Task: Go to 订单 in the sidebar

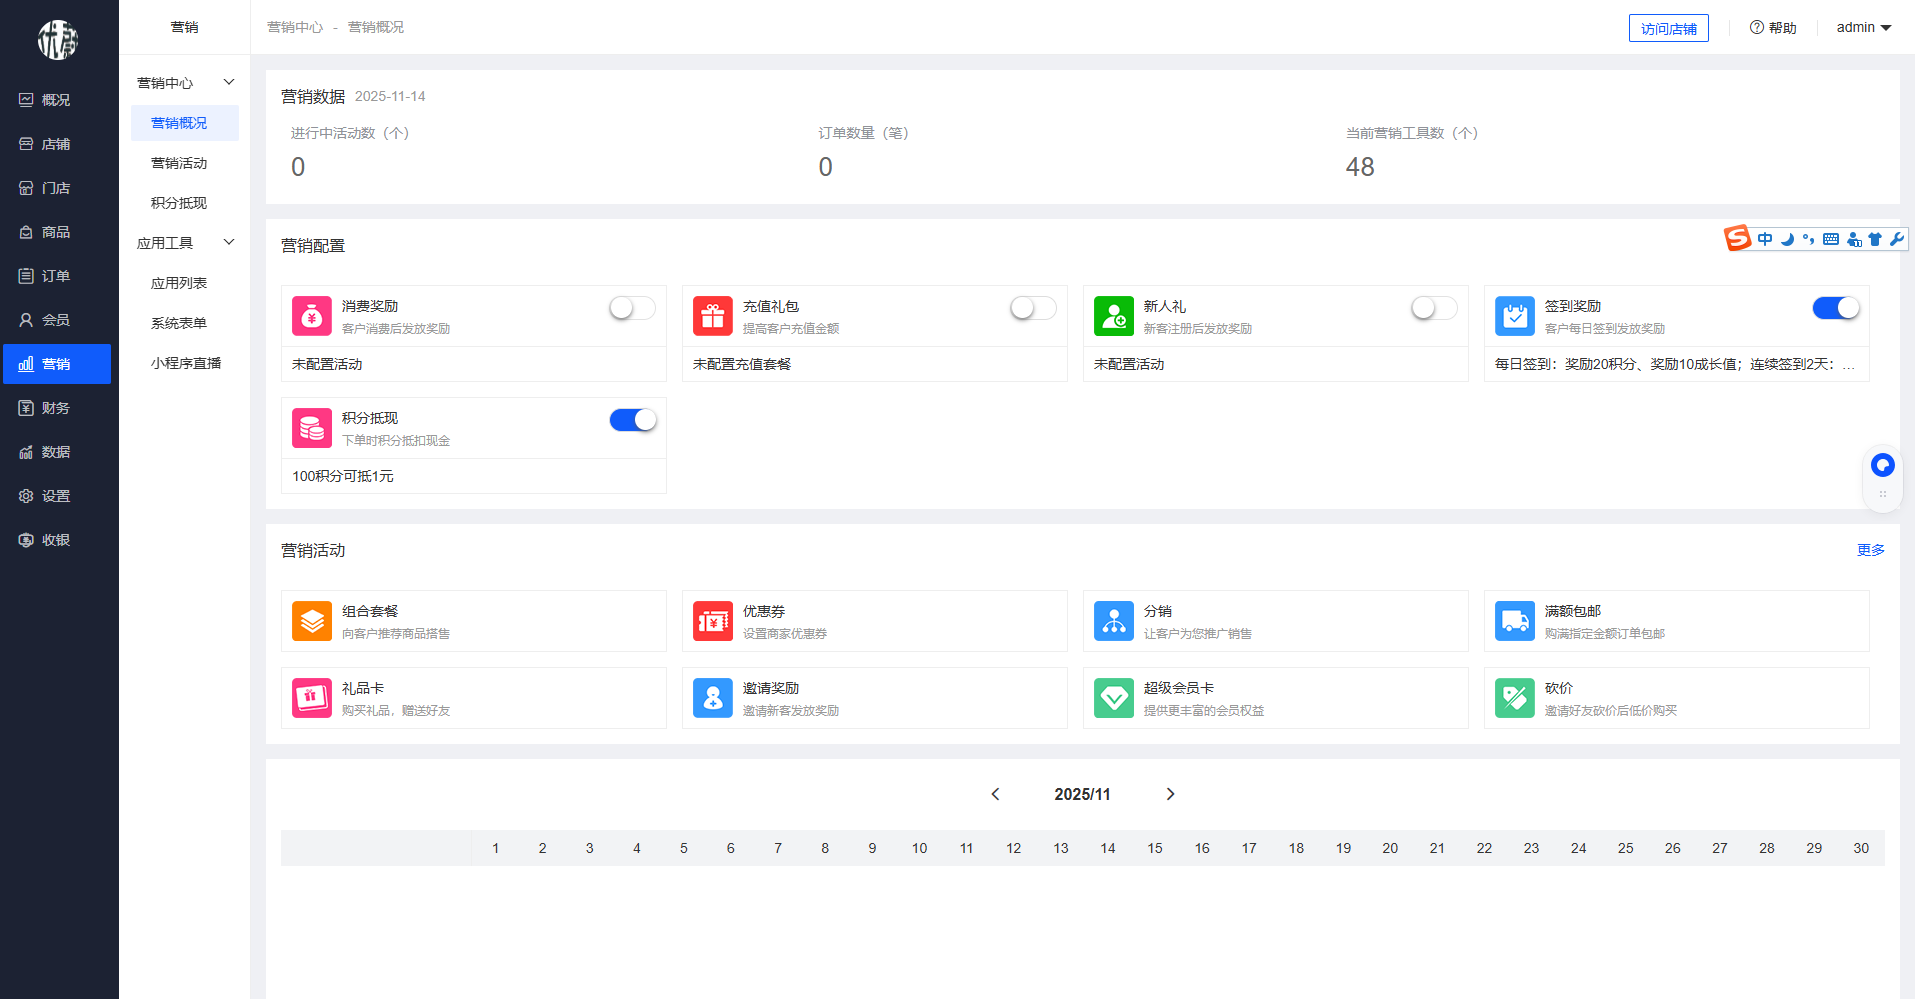Action: click(56, 276)
